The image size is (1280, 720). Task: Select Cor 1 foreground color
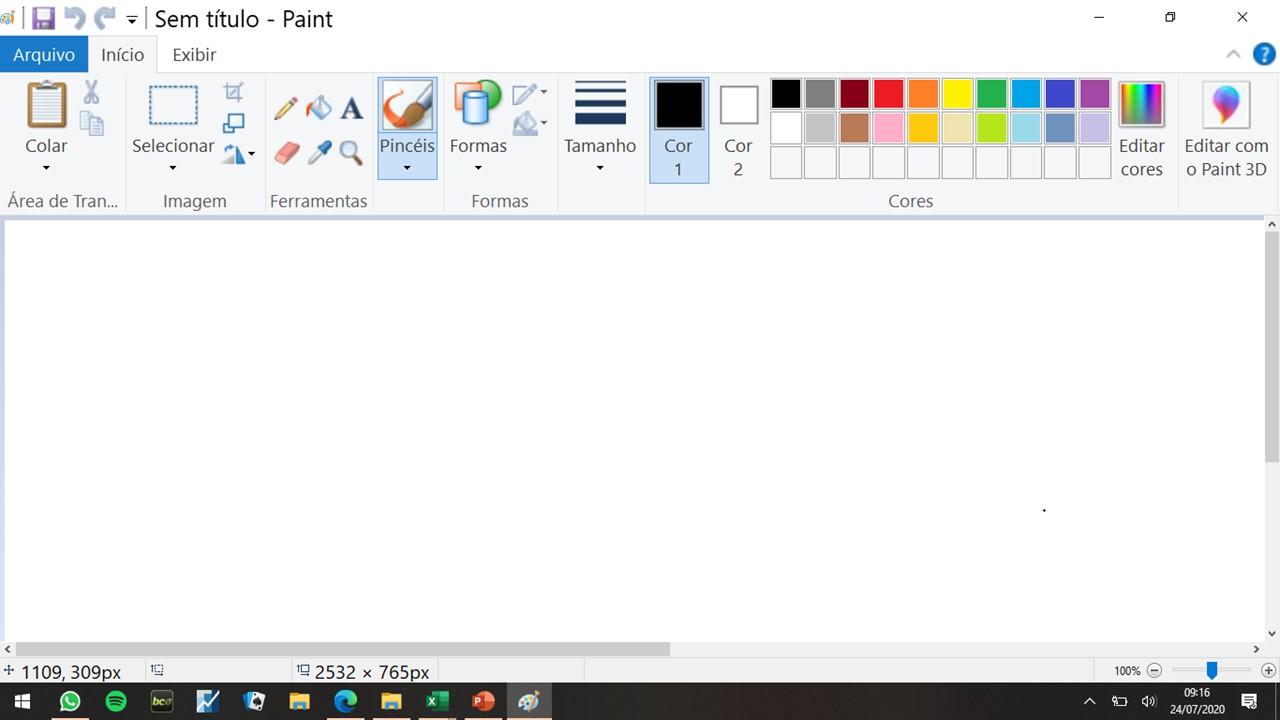coord(678,130)
